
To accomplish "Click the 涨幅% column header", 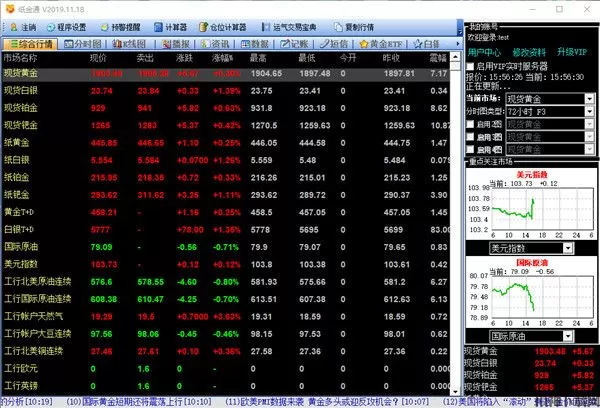I will click(x=223, y=58).
